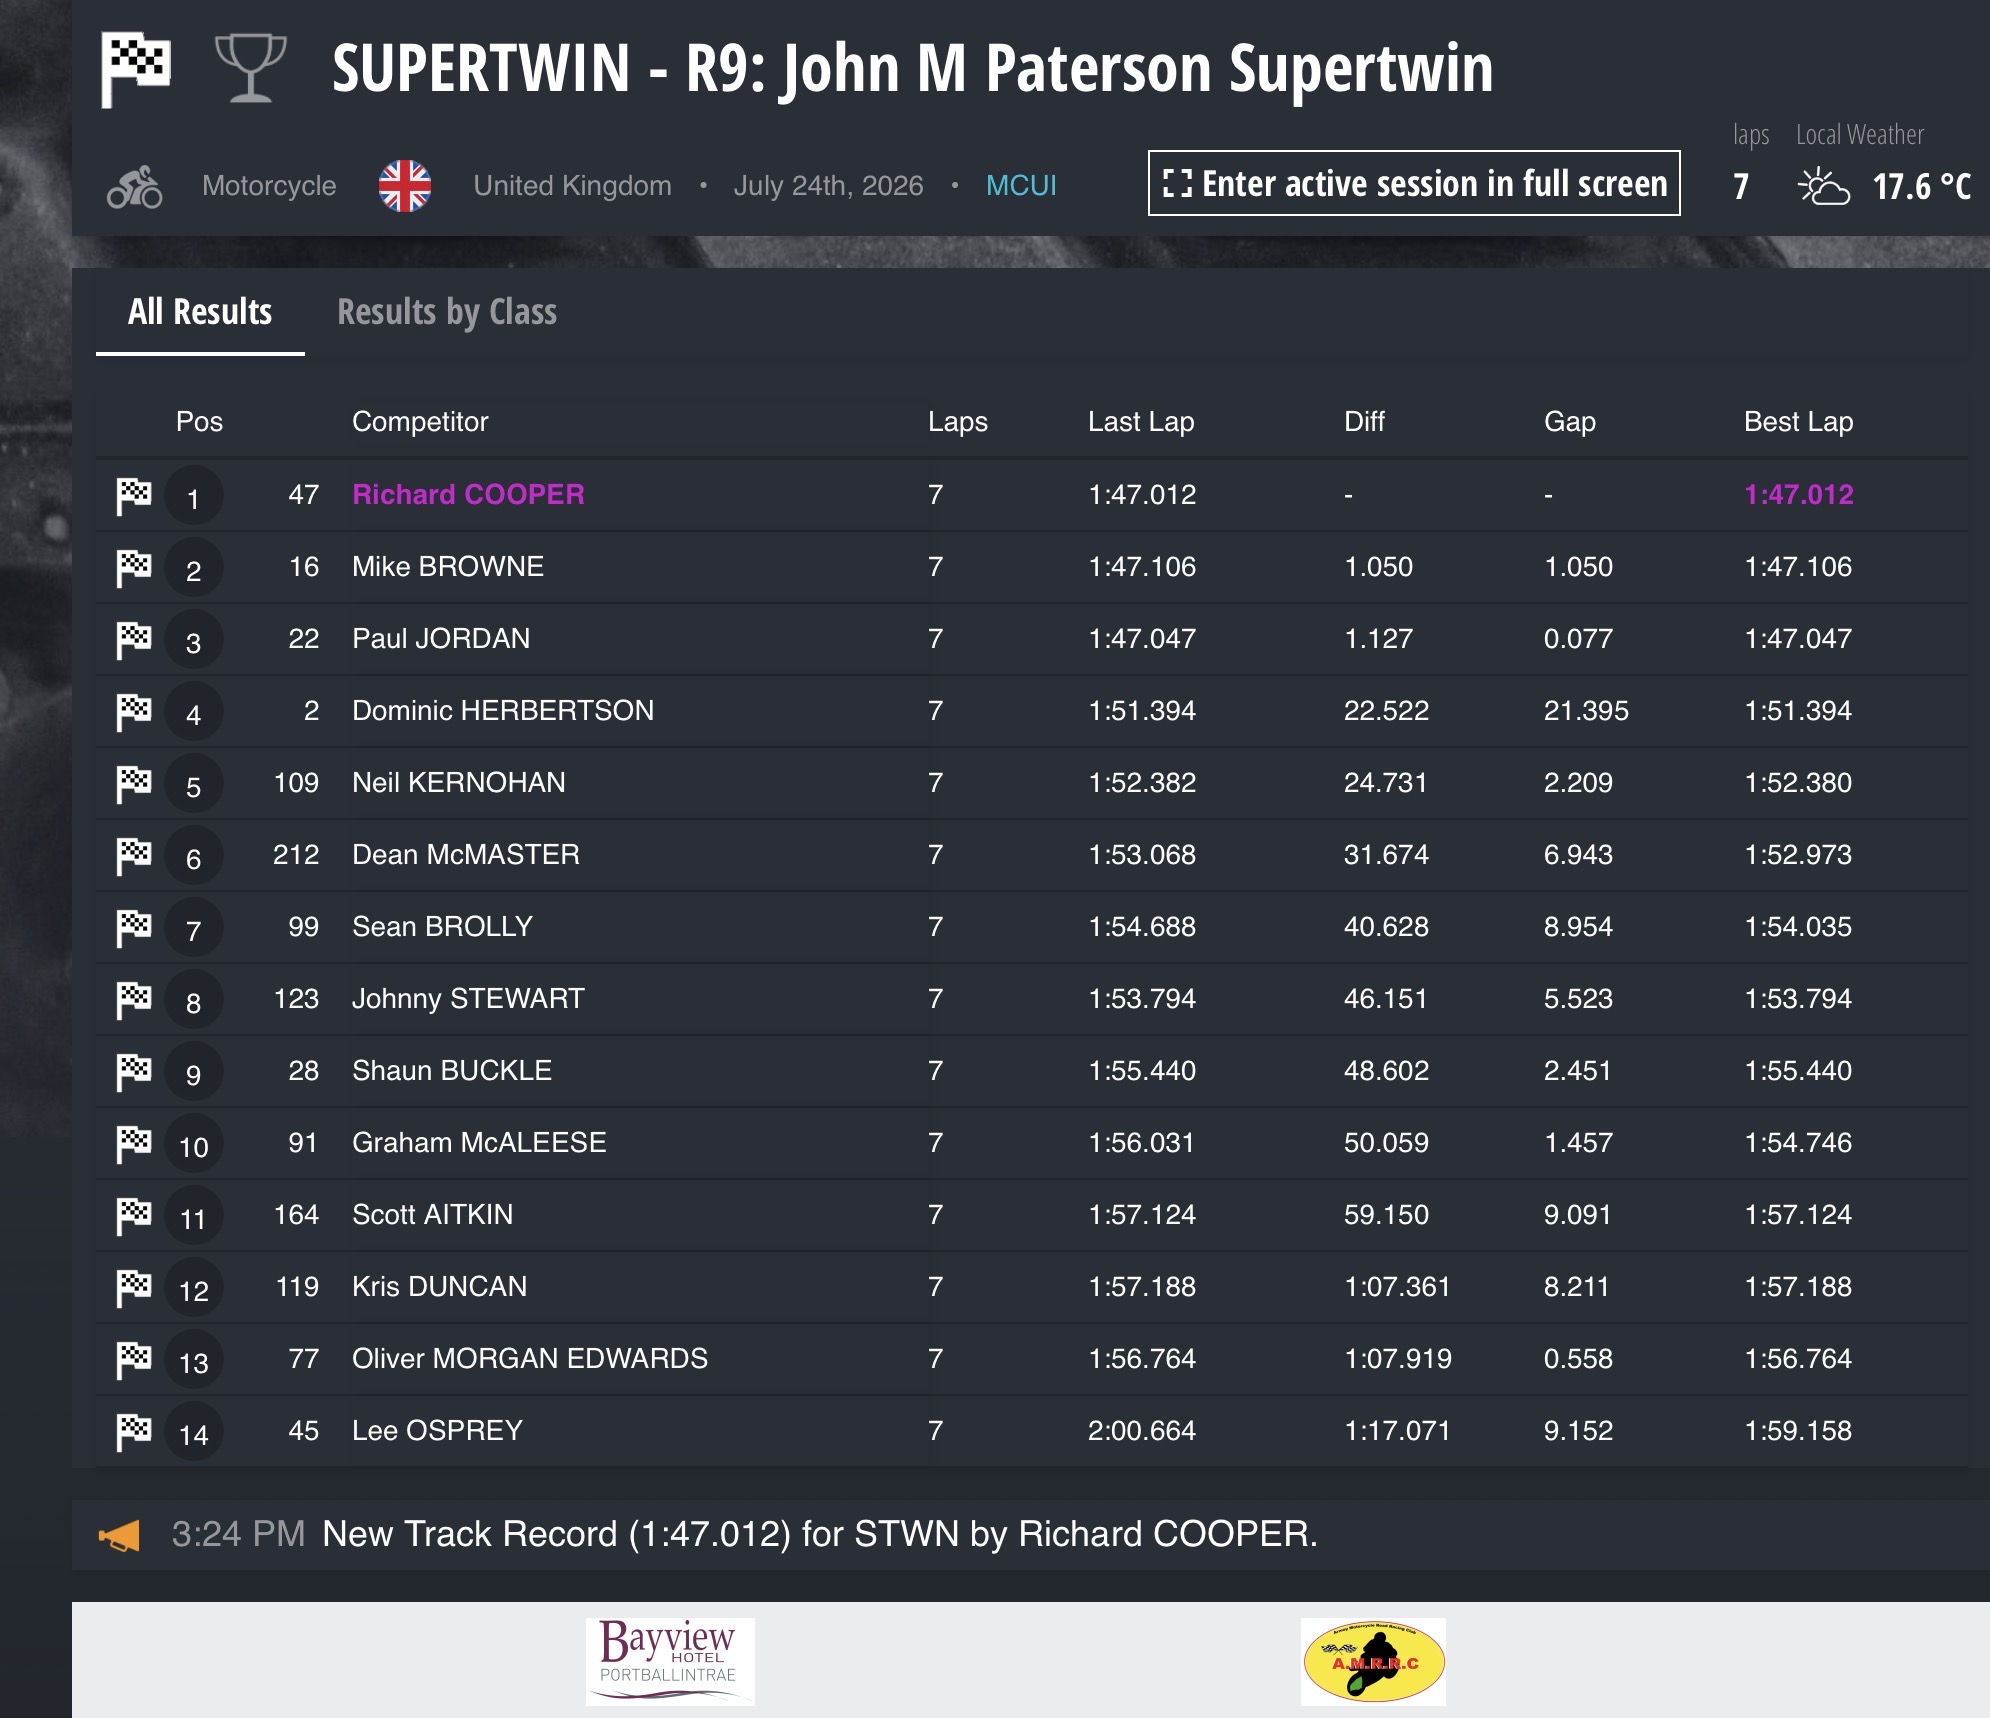Open the MCUI organizer link

coord(1021,186)
